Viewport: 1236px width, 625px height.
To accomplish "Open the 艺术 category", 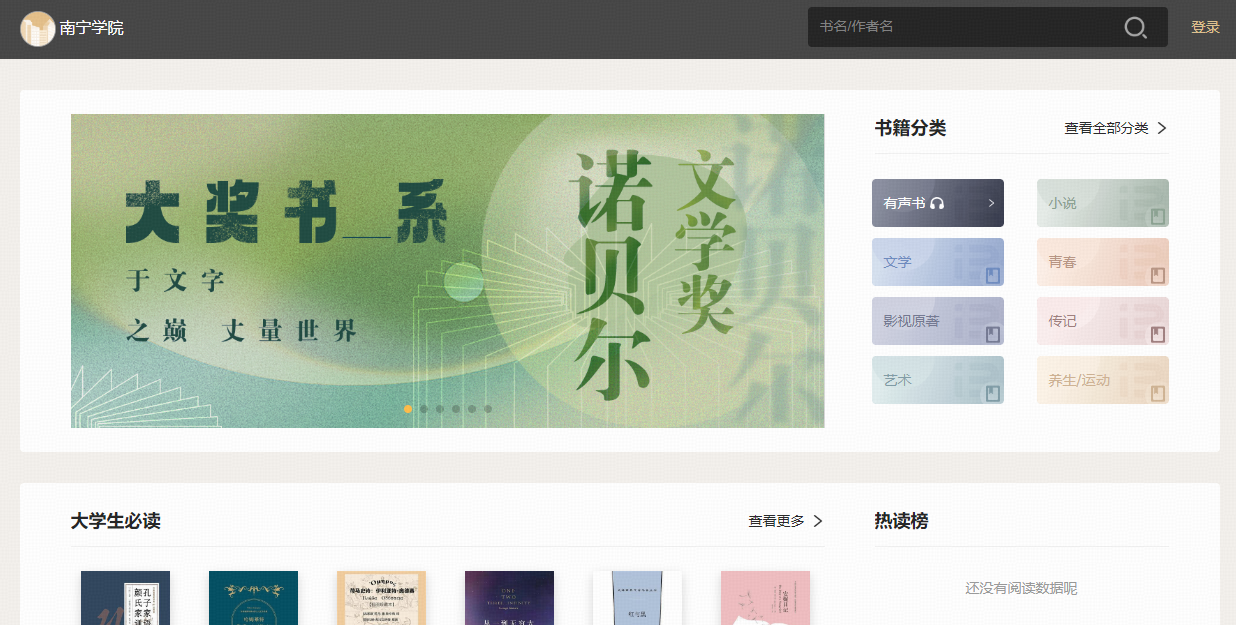I will click(x=937, y=380).
